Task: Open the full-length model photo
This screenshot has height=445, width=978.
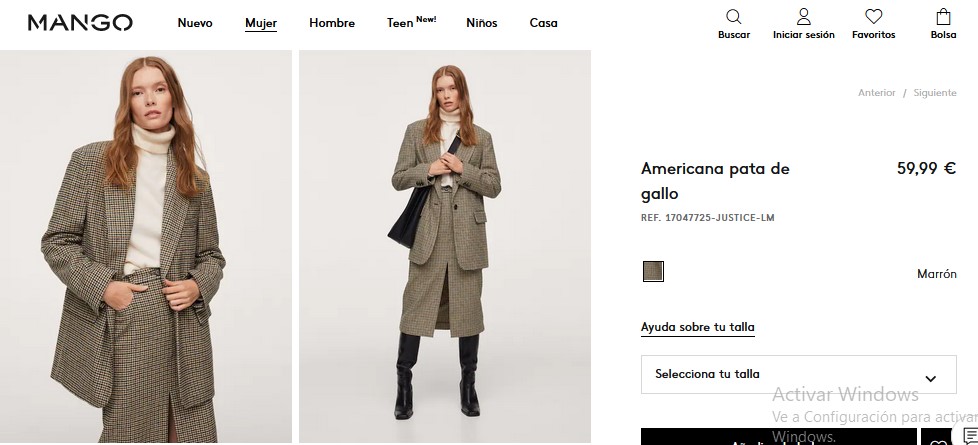Action: (444, 246)
